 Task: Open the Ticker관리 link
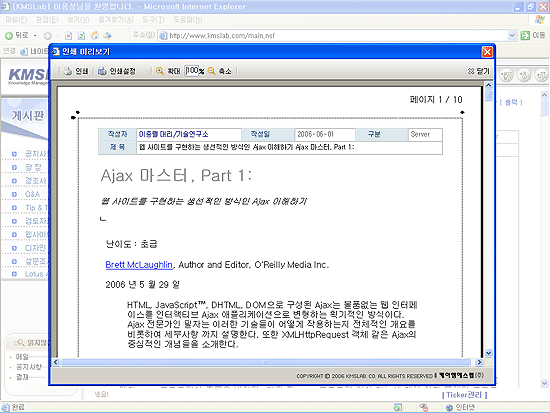click(x=464, y=395)
